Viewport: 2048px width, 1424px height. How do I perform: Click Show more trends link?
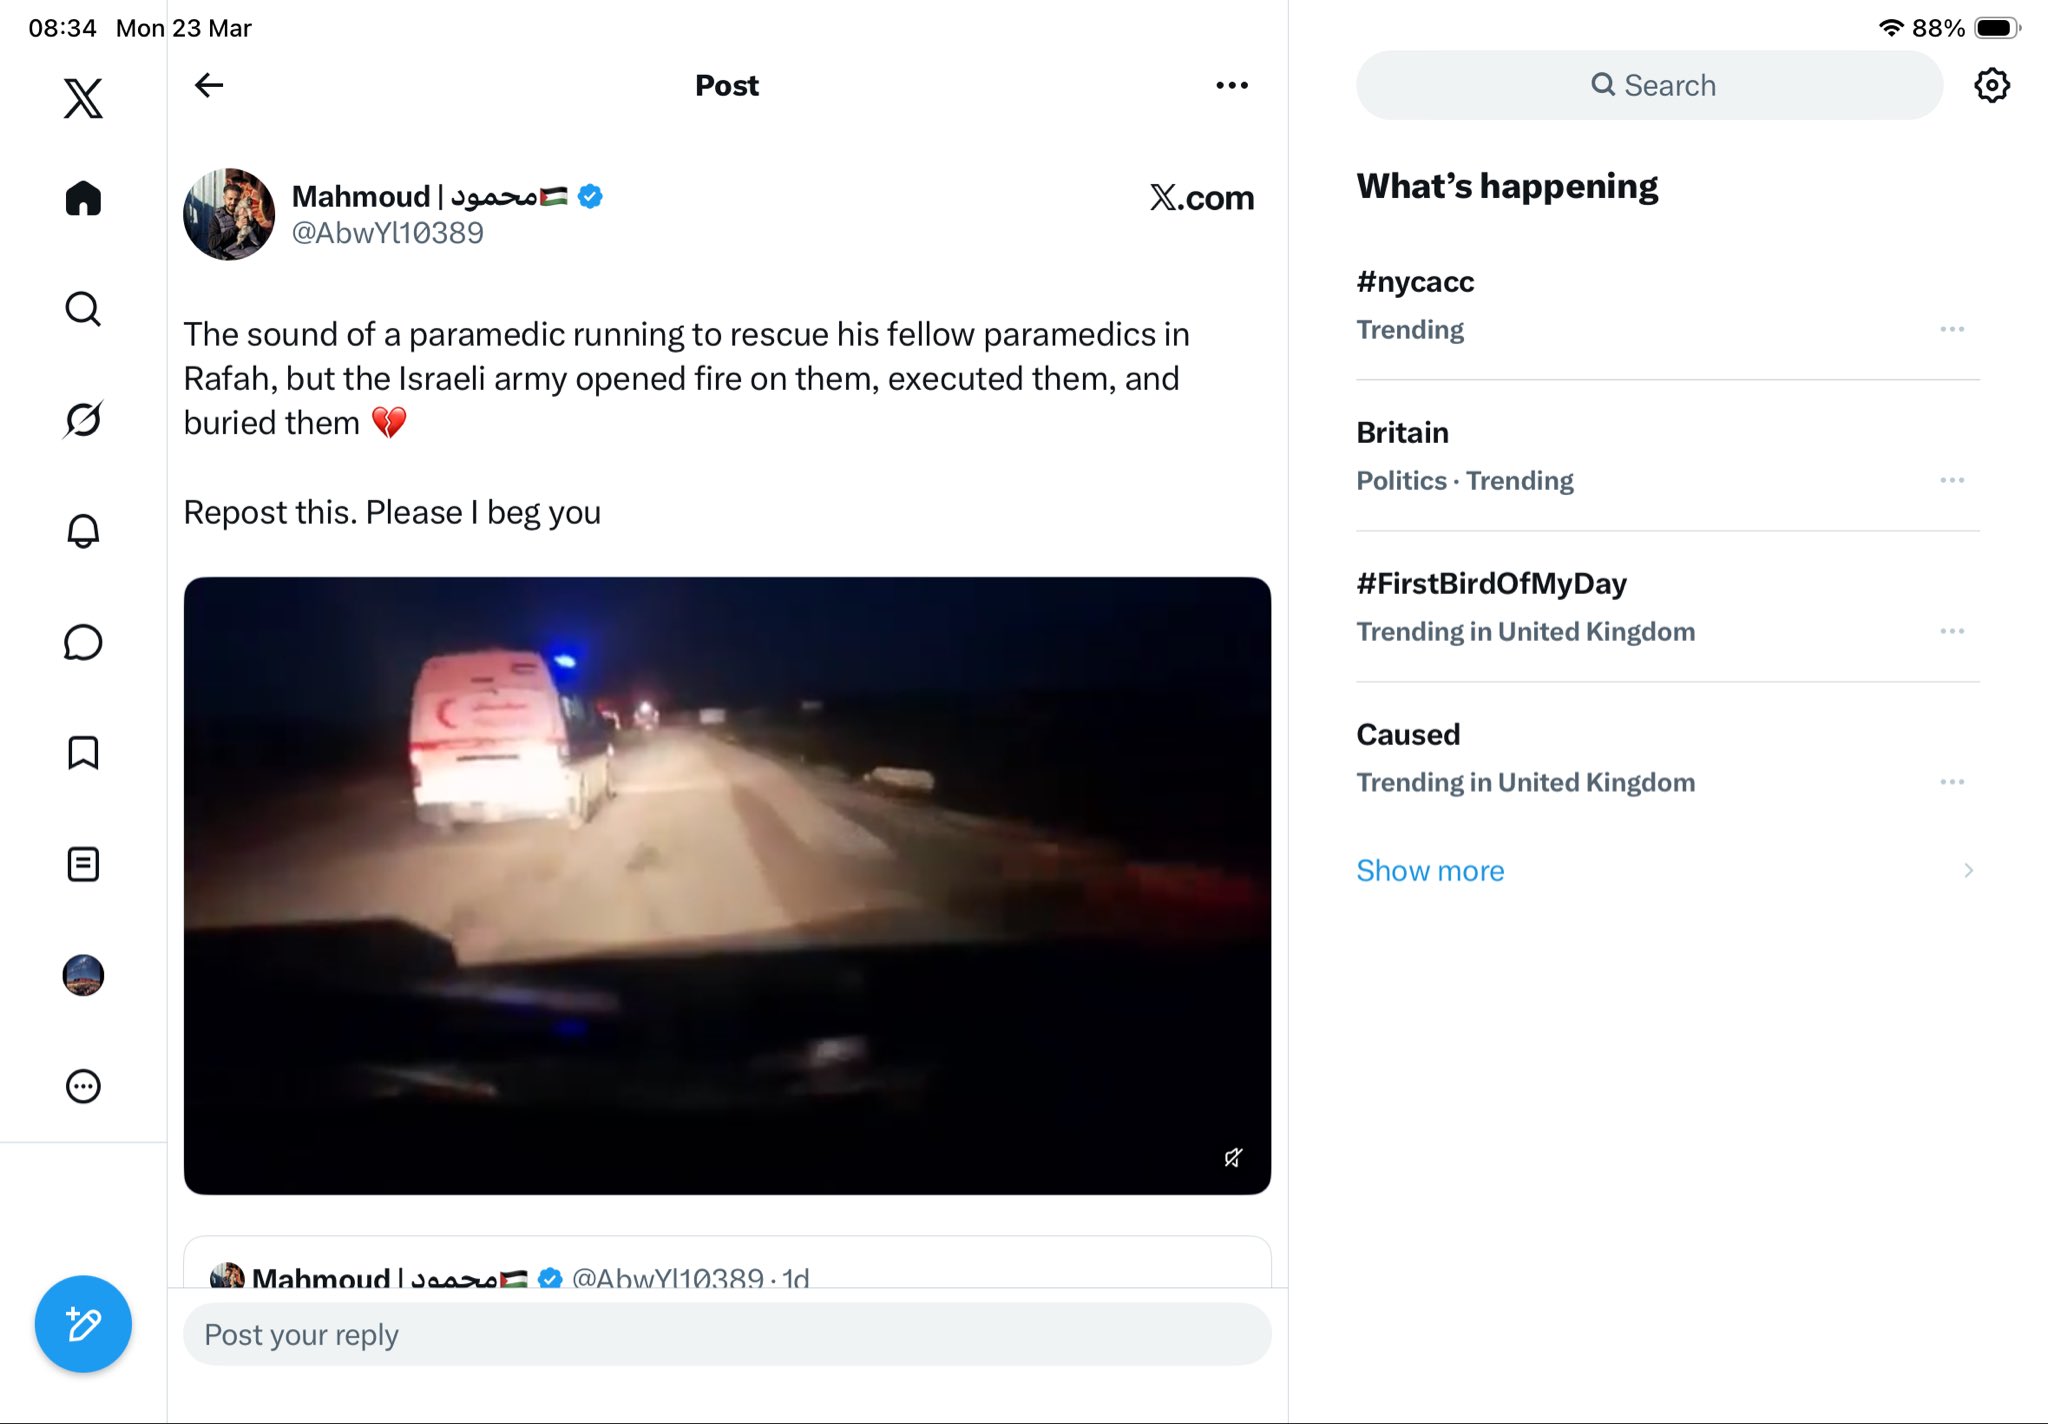tap(1430, 870)
